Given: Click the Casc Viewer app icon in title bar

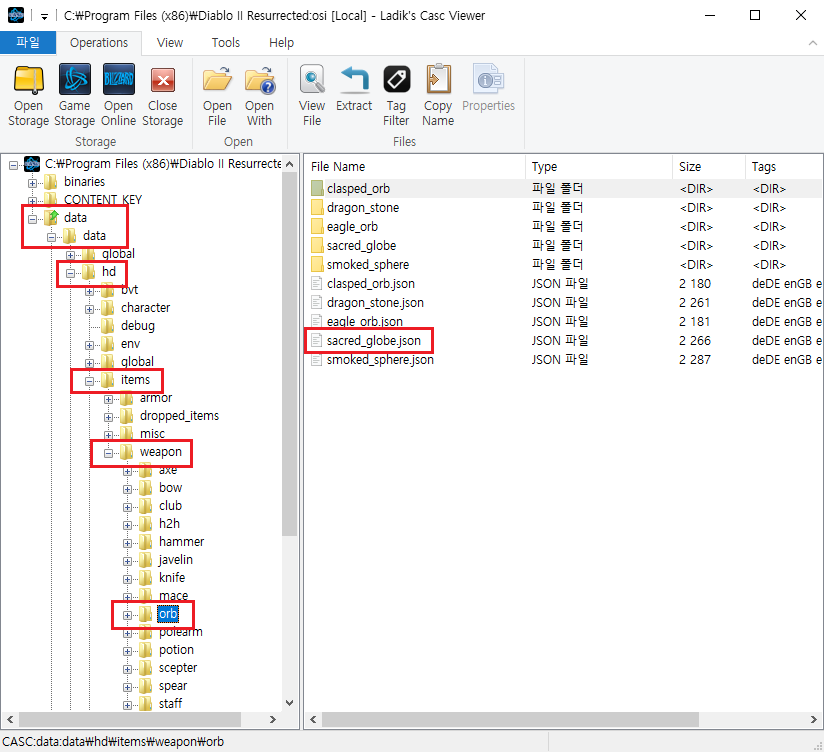Looking at the screenshot, I should pyautogui.click(x=16, y=15).
